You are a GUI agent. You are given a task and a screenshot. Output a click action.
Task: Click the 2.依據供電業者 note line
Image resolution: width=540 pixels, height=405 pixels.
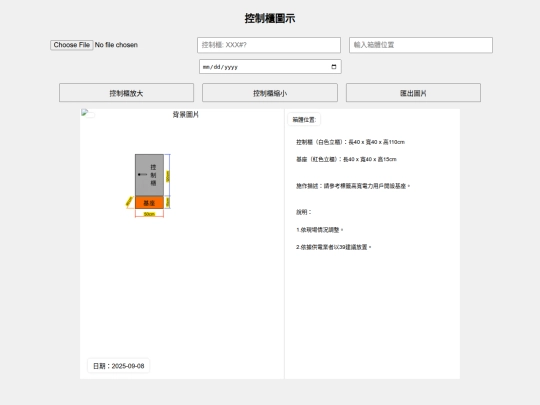(x=333, y=247)
